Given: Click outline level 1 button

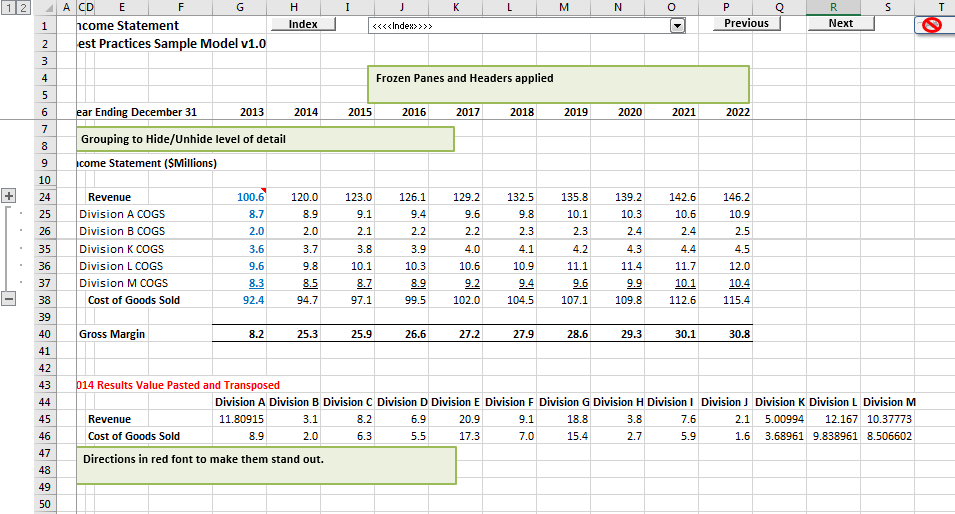Looking at the screenshot, I should point(6,8).
